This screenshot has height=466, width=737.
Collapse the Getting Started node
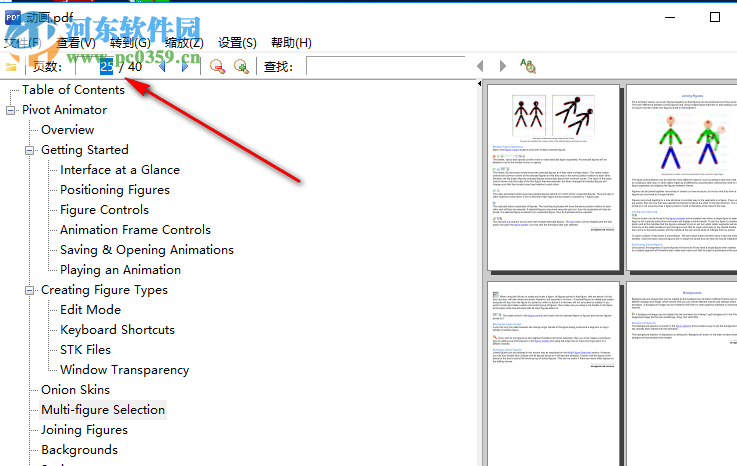30,150
